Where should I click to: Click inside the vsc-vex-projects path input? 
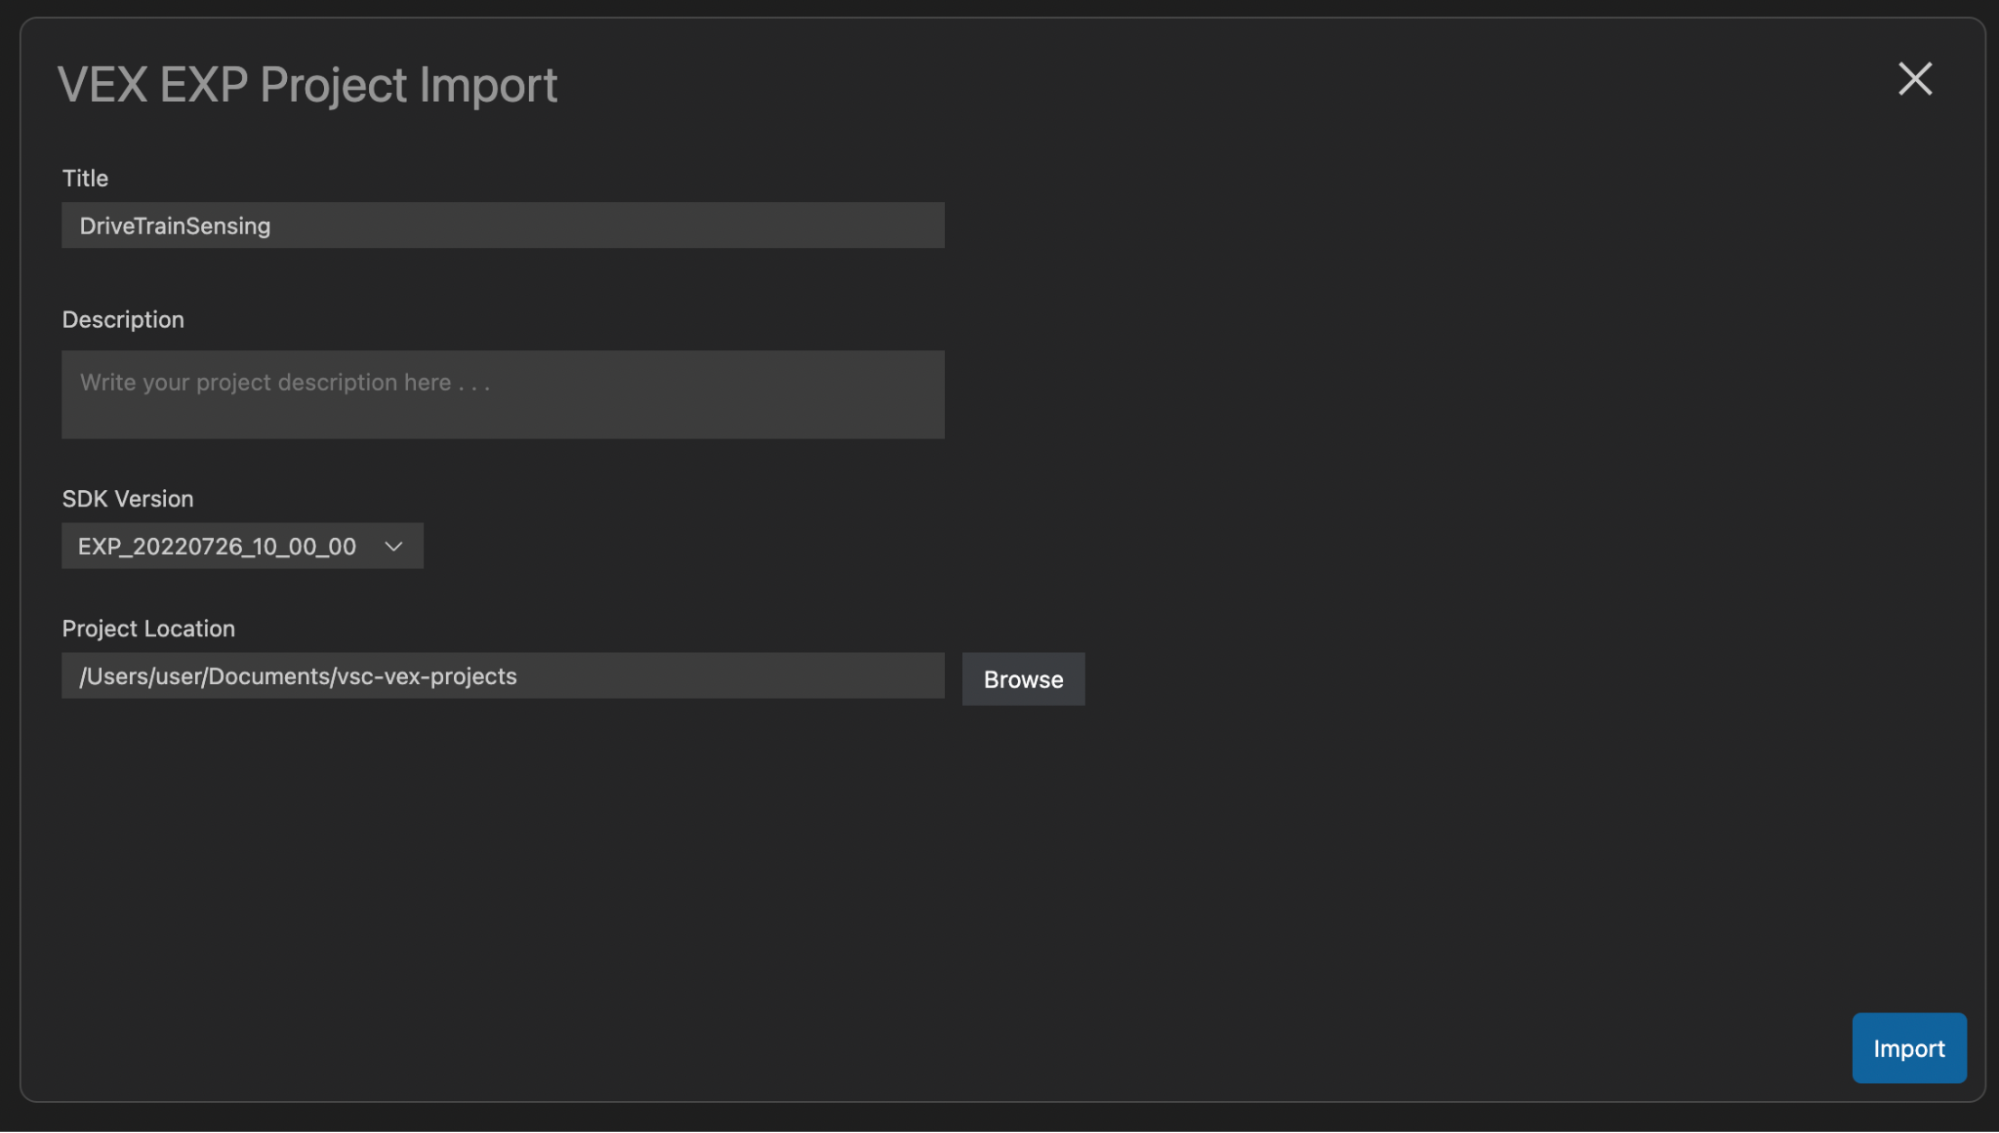tap(502, 676)
